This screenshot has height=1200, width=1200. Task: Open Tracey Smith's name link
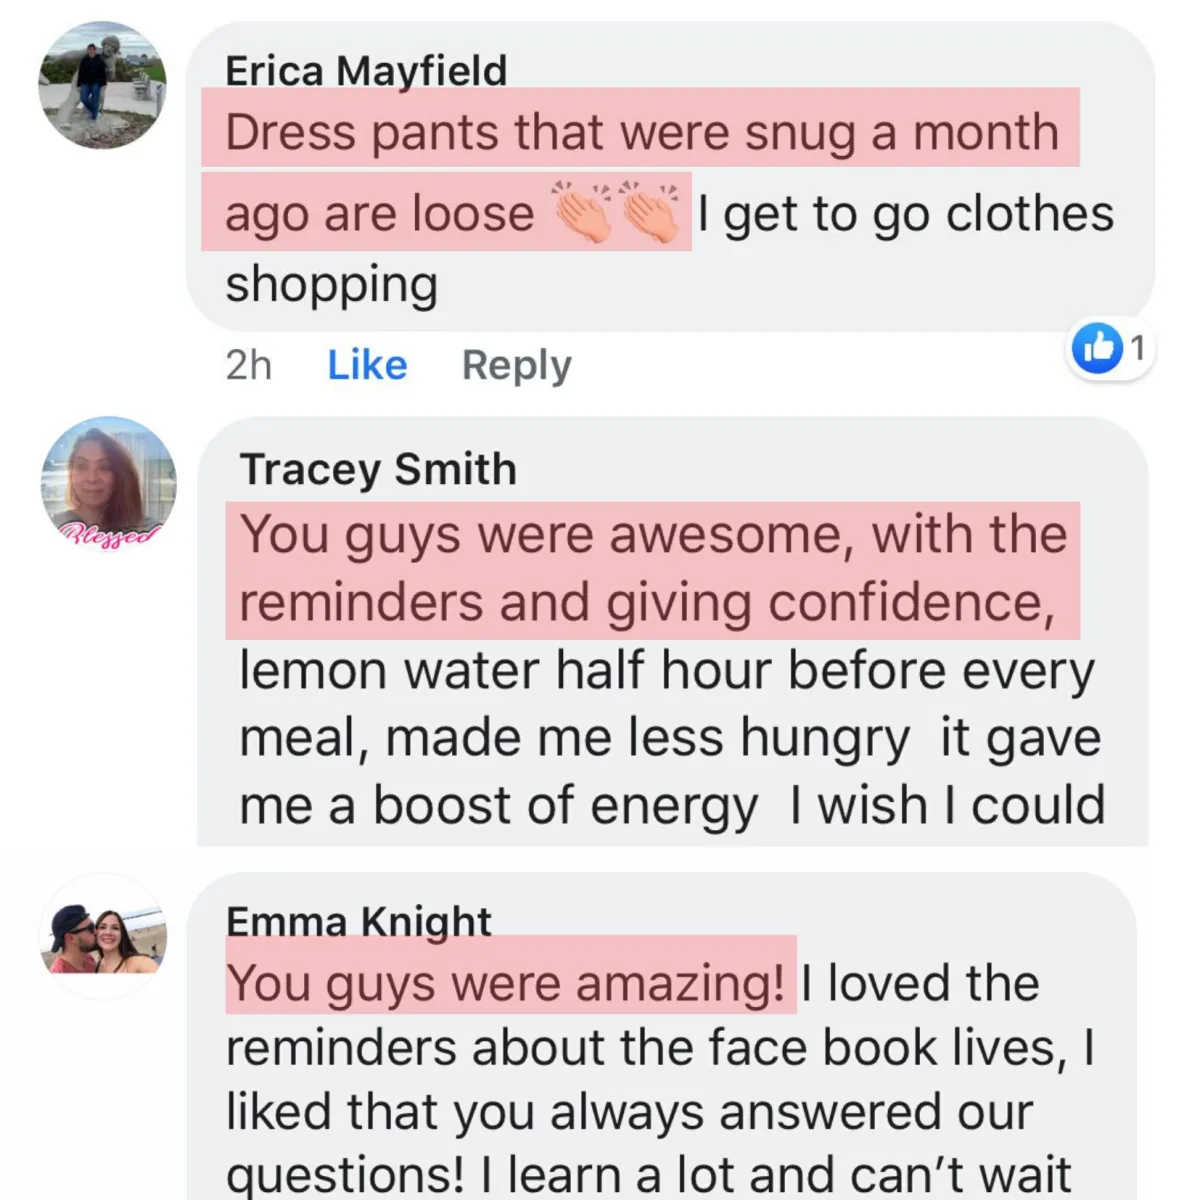[x=378, y=469]
